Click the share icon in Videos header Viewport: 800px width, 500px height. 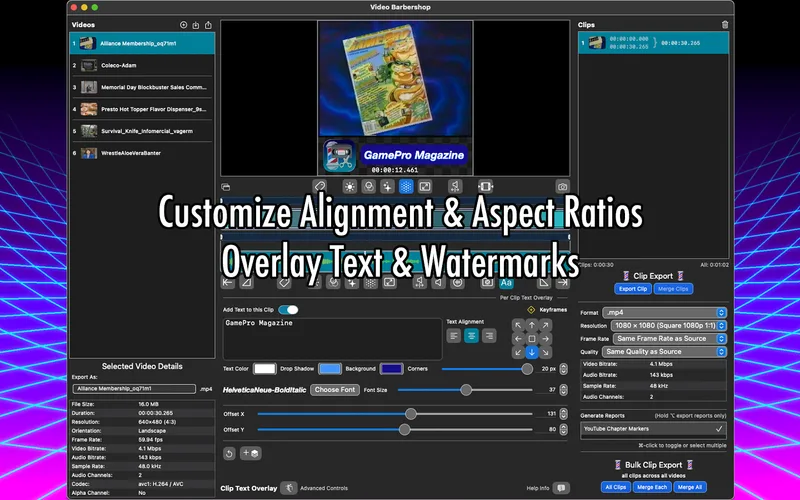point(208,25)
